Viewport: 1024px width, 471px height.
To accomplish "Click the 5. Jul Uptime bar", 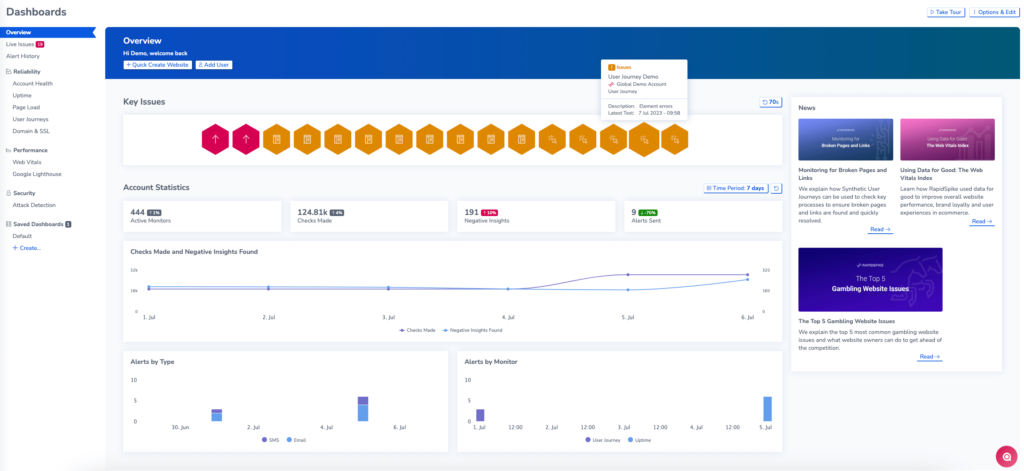I will [x=767, y=409].
